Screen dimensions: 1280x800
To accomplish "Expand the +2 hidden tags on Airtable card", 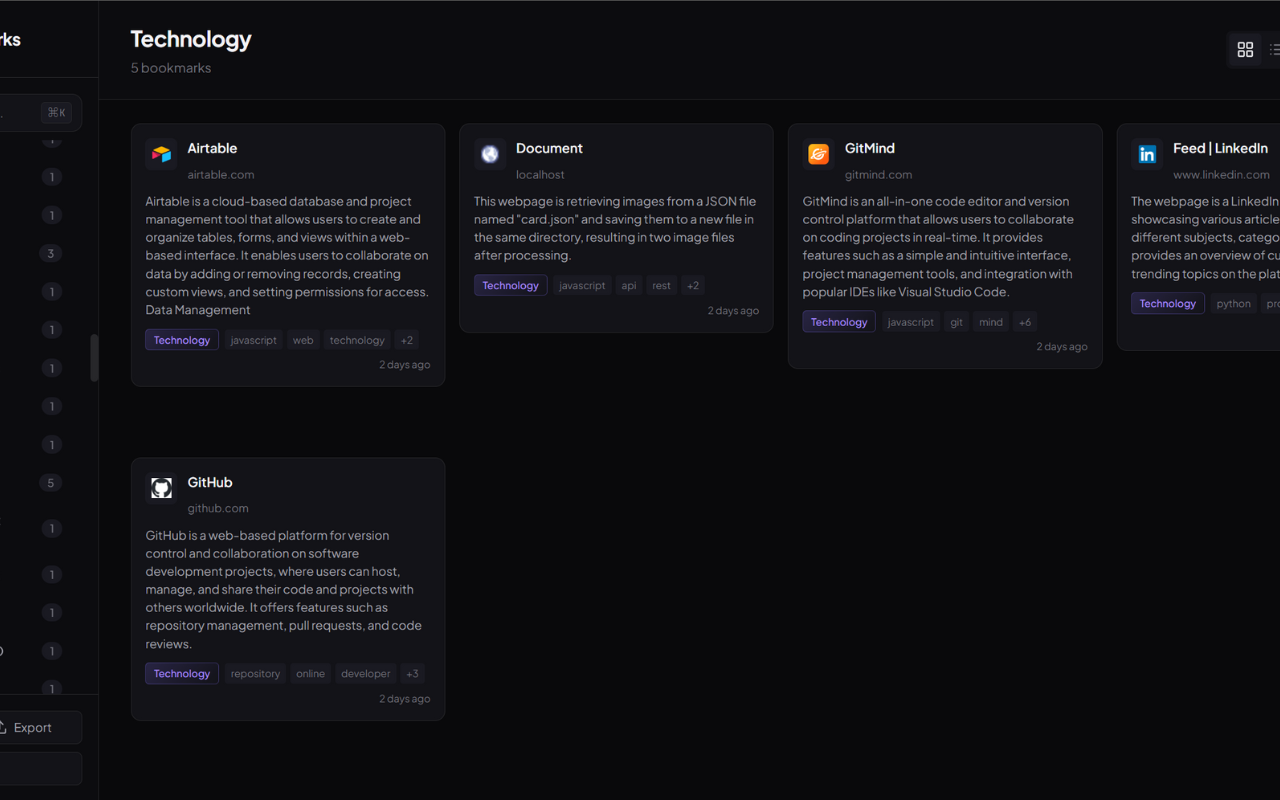I will 406,339.
